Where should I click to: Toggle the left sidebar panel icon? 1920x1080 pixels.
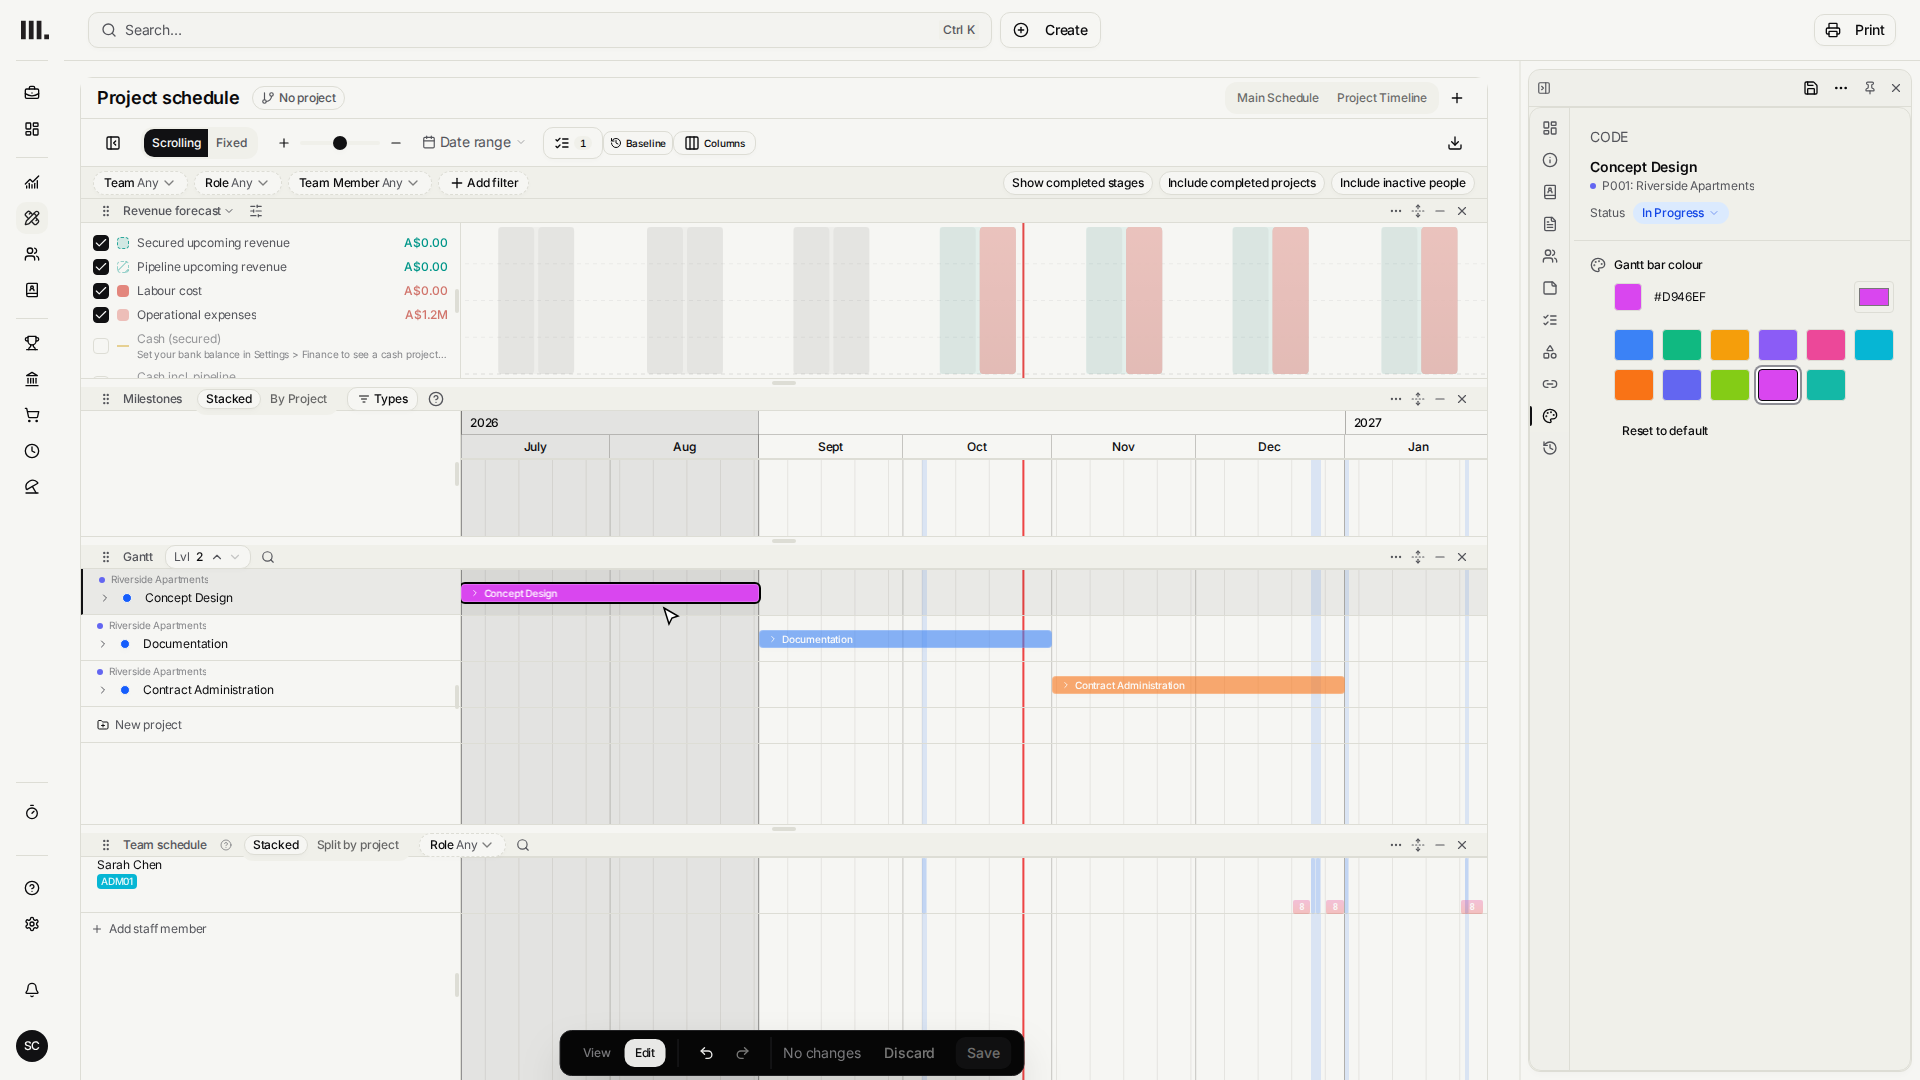pos(113,143)
